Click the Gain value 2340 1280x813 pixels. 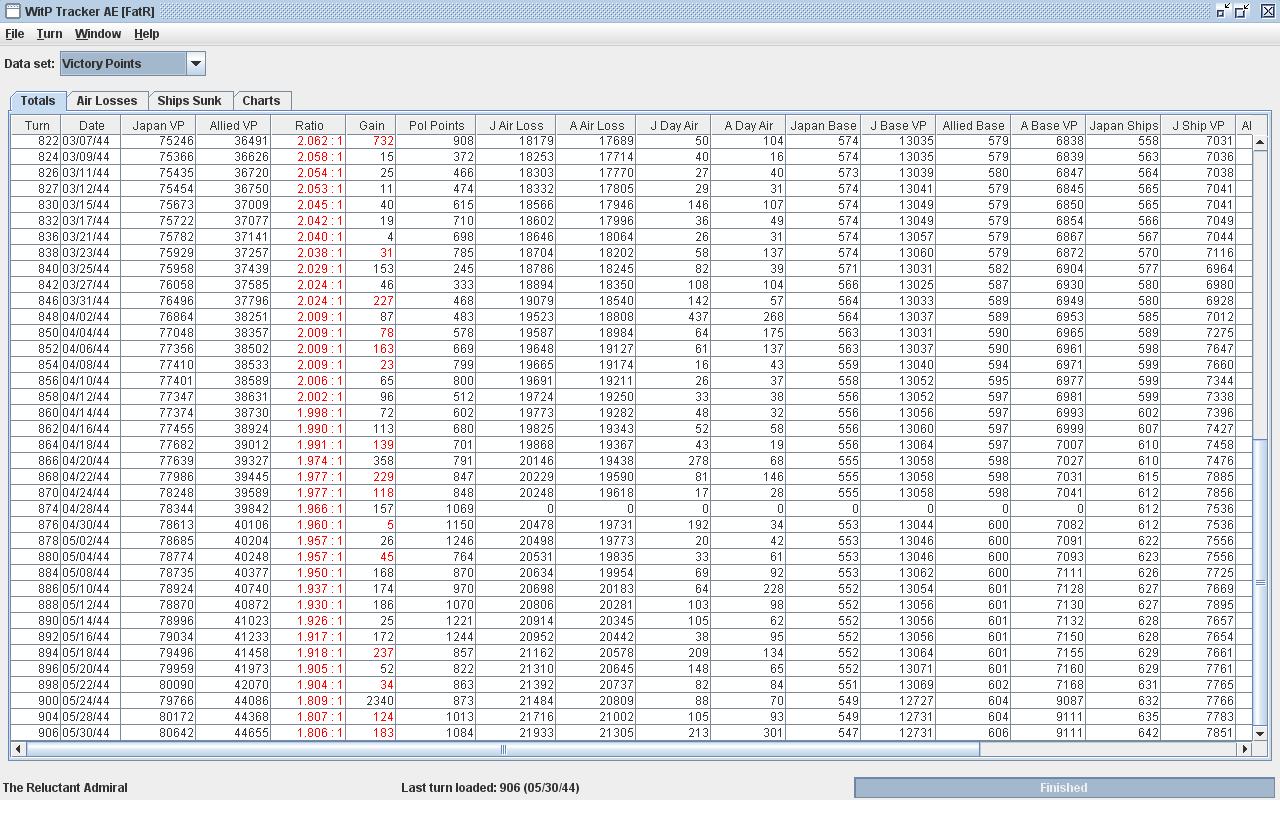coord(371,701)
